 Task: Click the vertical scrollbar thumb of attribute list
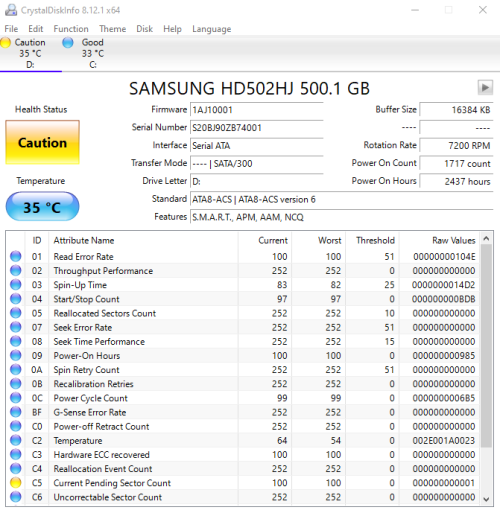[x=486, y=346]
